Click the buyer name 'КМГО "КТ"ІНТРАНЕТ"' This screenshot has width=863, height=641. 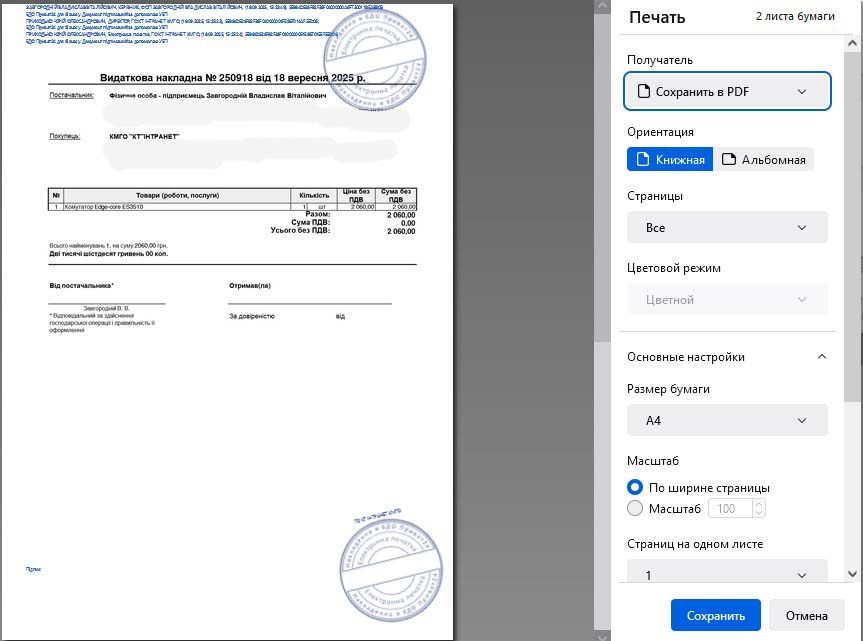pos(144,136)
